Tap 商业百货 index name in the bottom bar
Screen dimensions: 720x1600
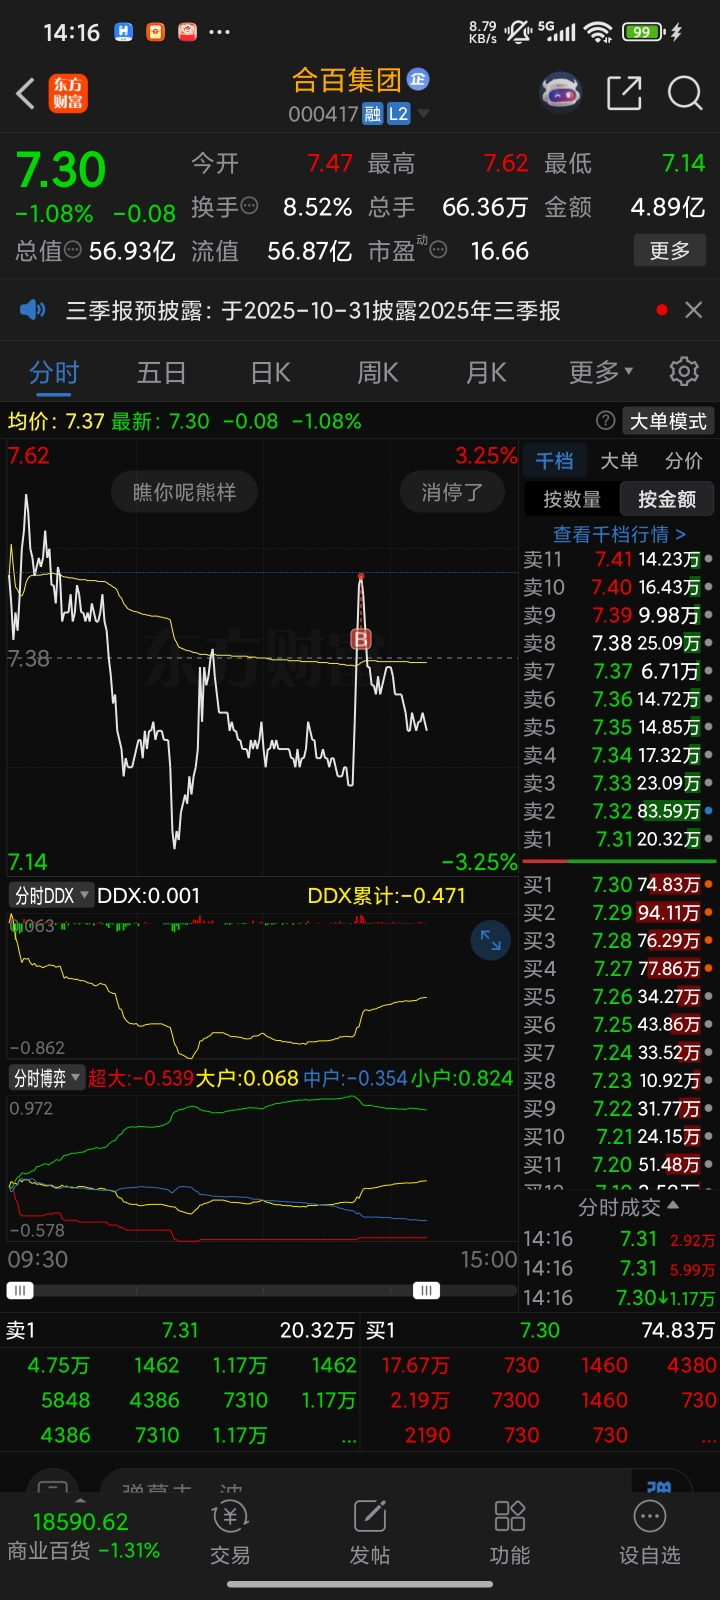(48, 1551)
